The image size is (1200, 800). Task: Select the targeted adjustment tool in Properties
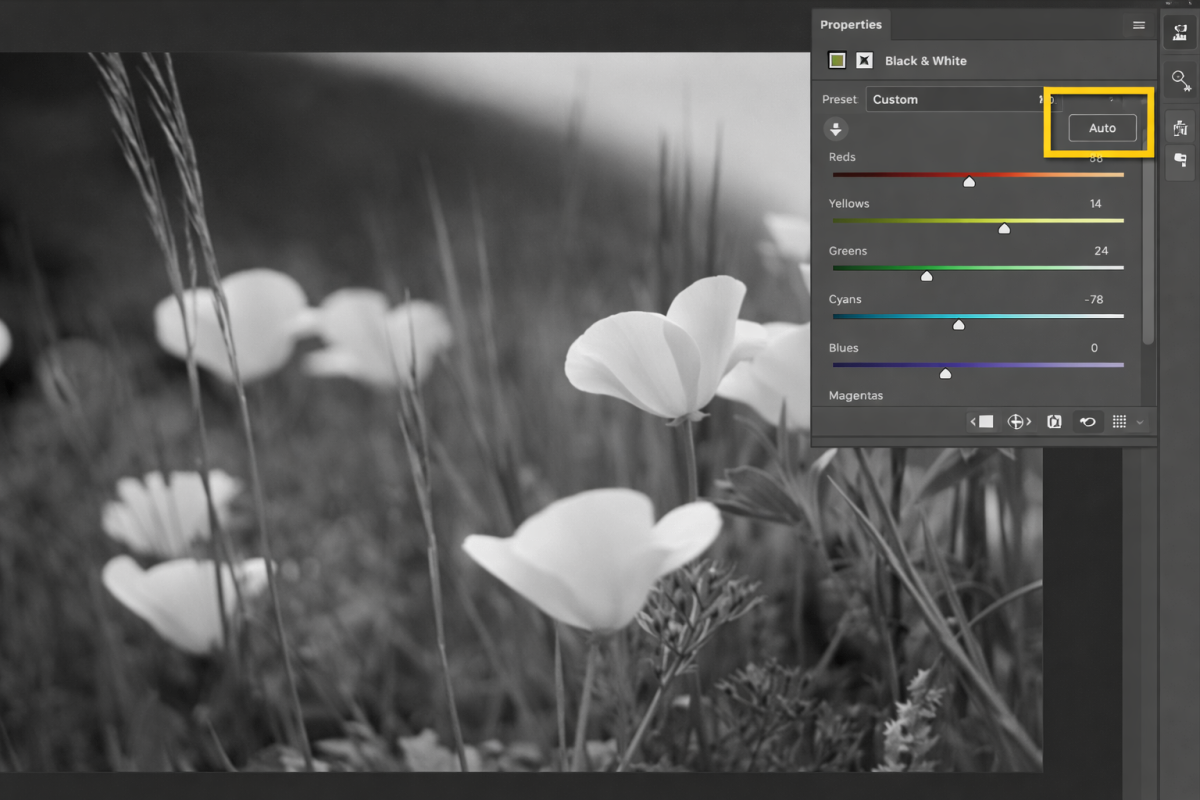835,128
